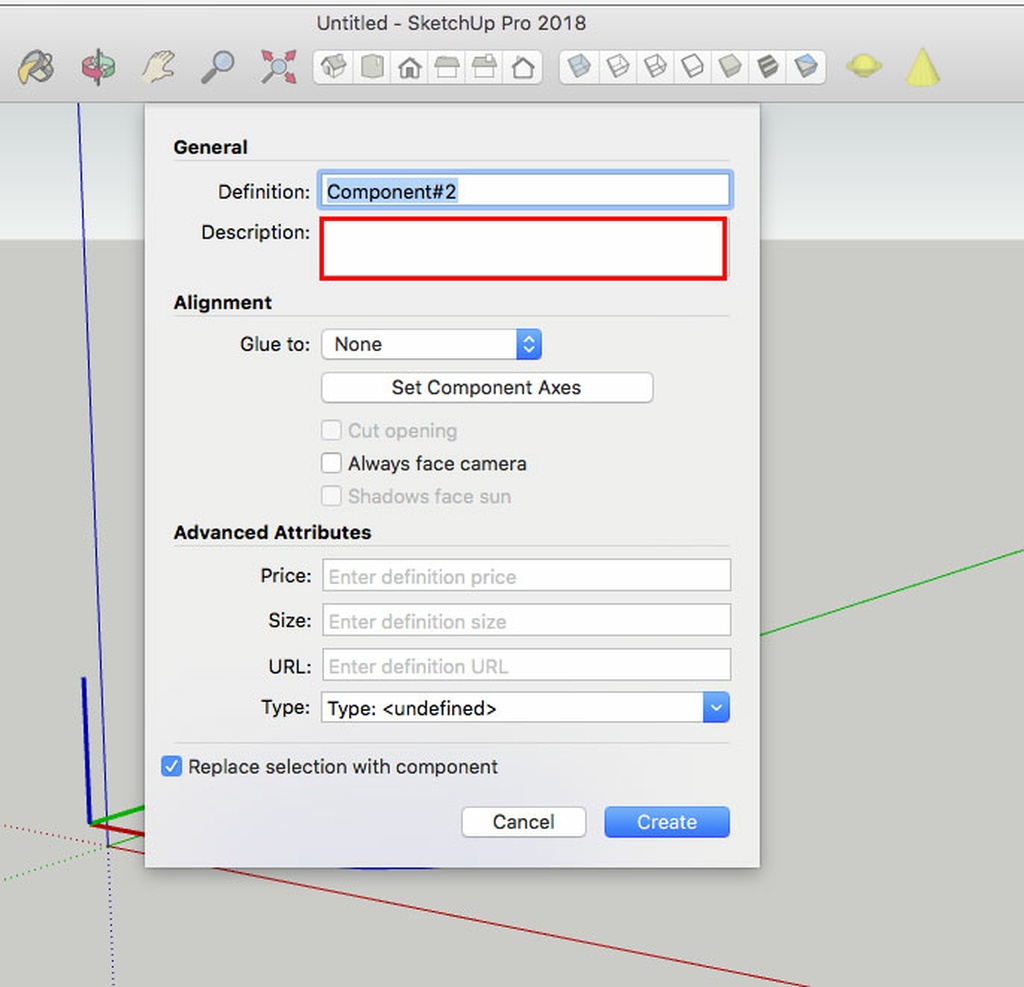Screen dimensions: 1024x987
Task: Click the Cut opening checkbox
Action: click(332, 431)
